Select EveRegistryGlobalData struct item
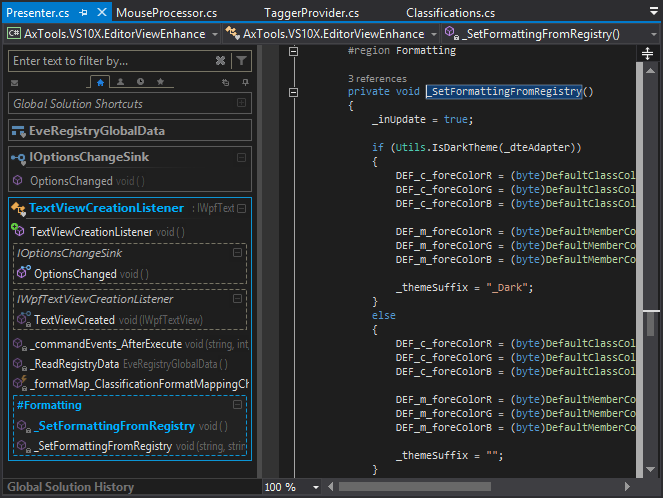The image size is (663, 498). coord(130,131)
